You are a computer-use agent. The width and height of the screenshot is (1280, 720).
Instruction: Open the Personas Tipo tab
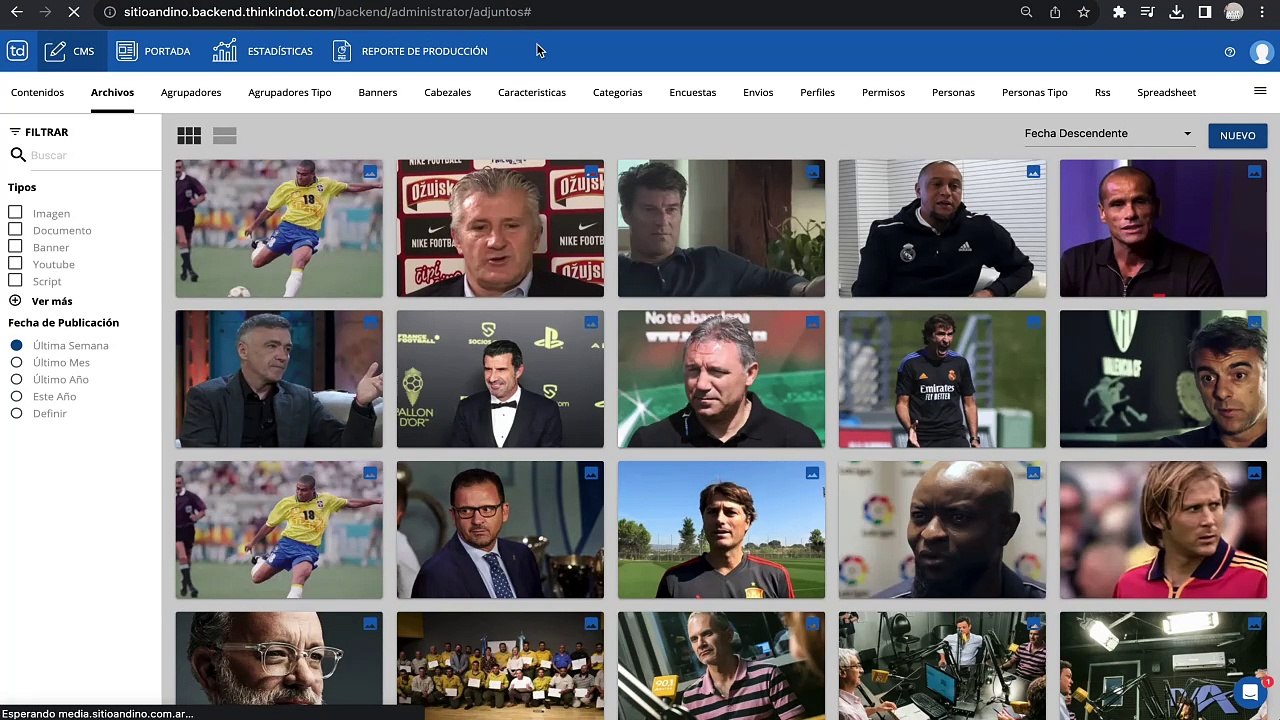(x=1035, y=92)
